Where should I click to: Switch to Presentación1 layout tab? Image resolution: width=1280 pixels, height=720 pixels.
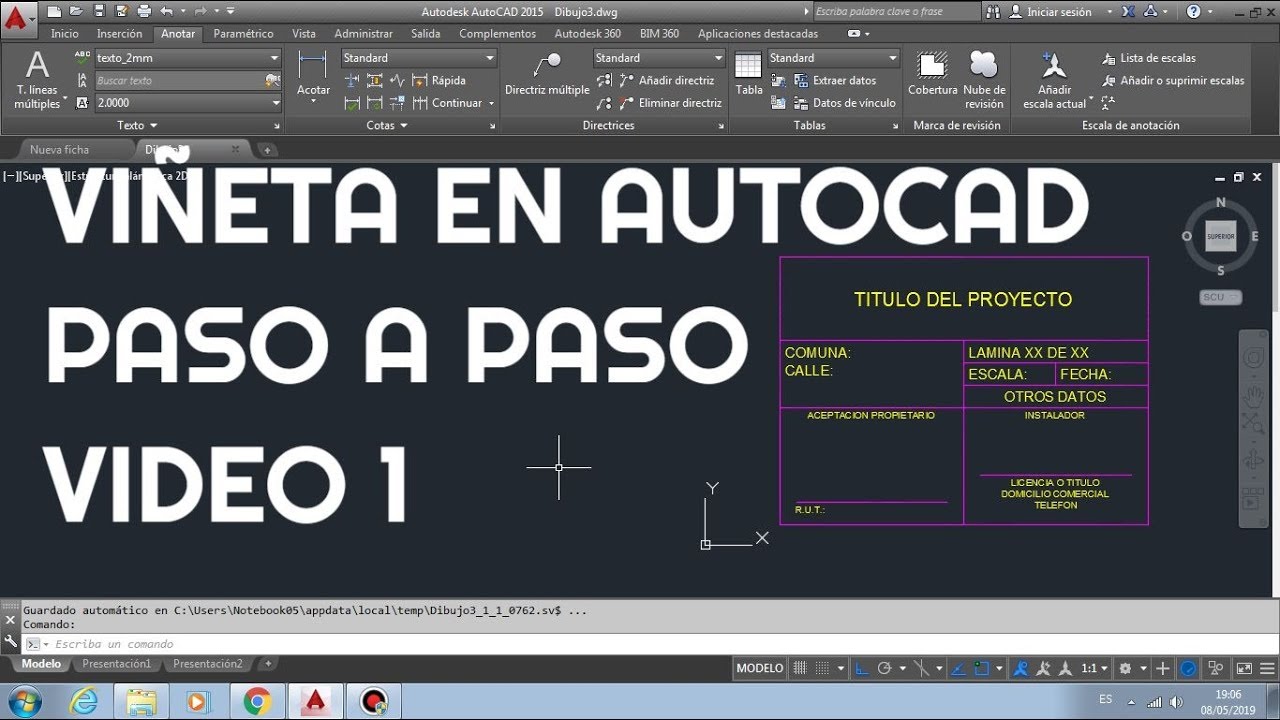(116, 664)
